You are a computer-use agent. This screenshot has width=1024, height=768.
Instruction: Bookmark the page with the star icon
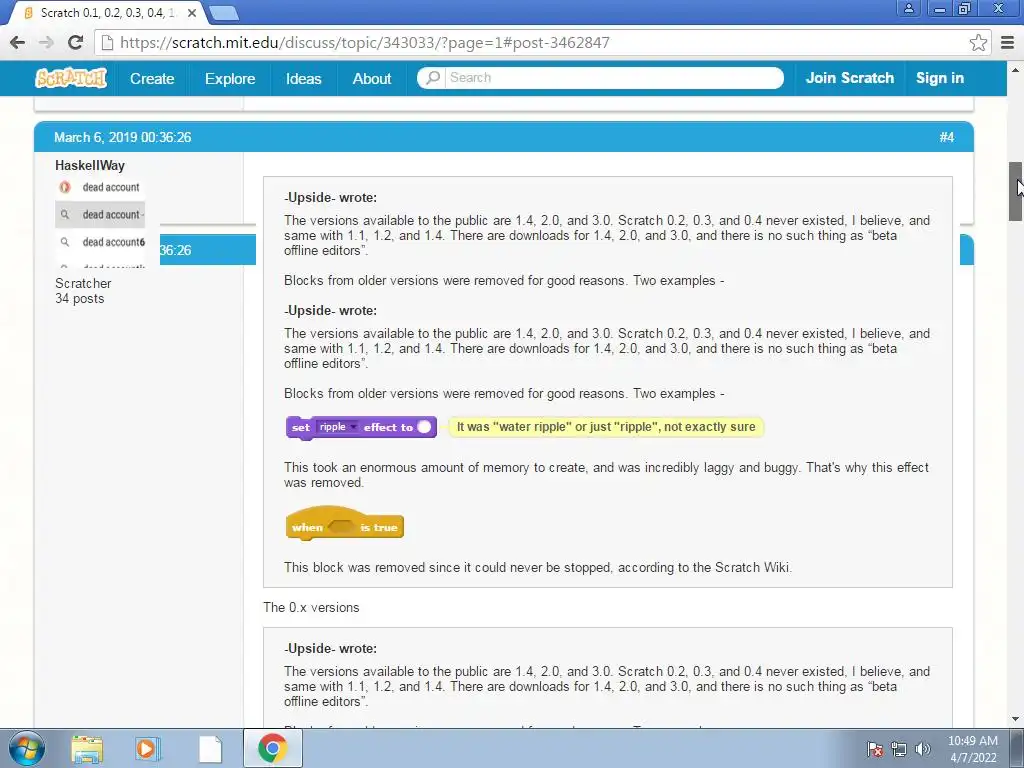[x=978, y=42]
